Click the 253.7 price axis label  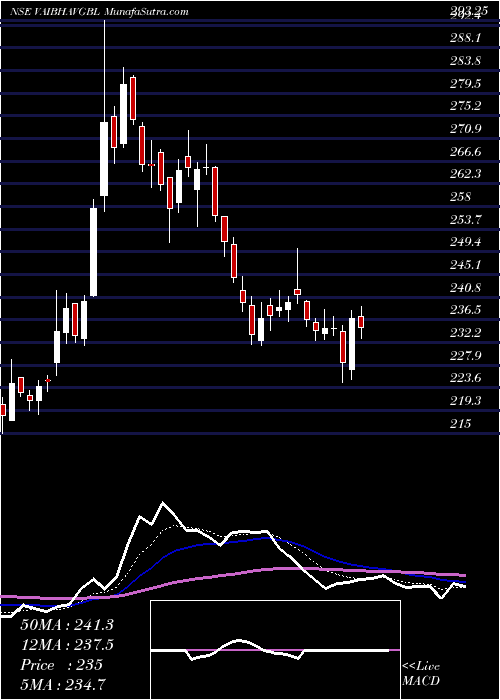(x=465, y=219)
